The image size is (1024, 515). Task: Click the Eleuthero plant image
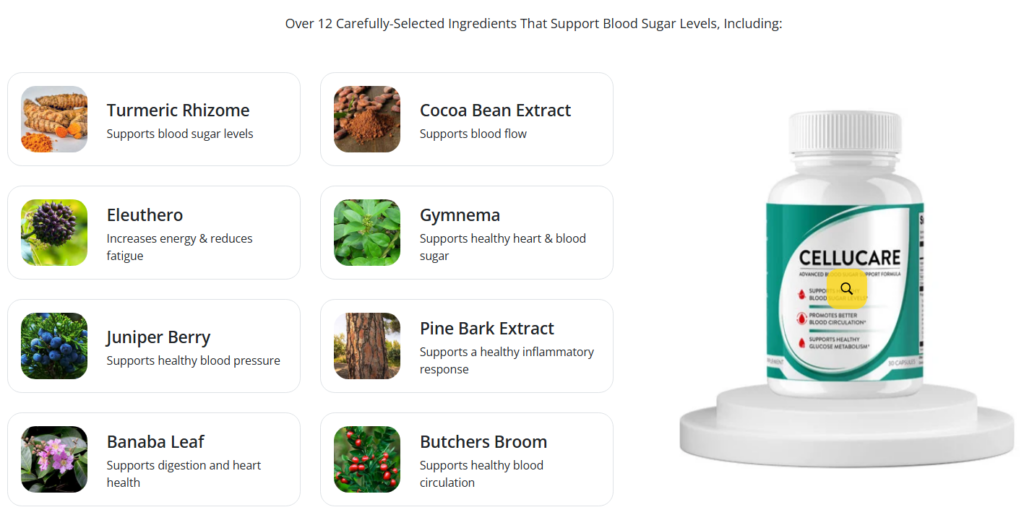point(54,232)
